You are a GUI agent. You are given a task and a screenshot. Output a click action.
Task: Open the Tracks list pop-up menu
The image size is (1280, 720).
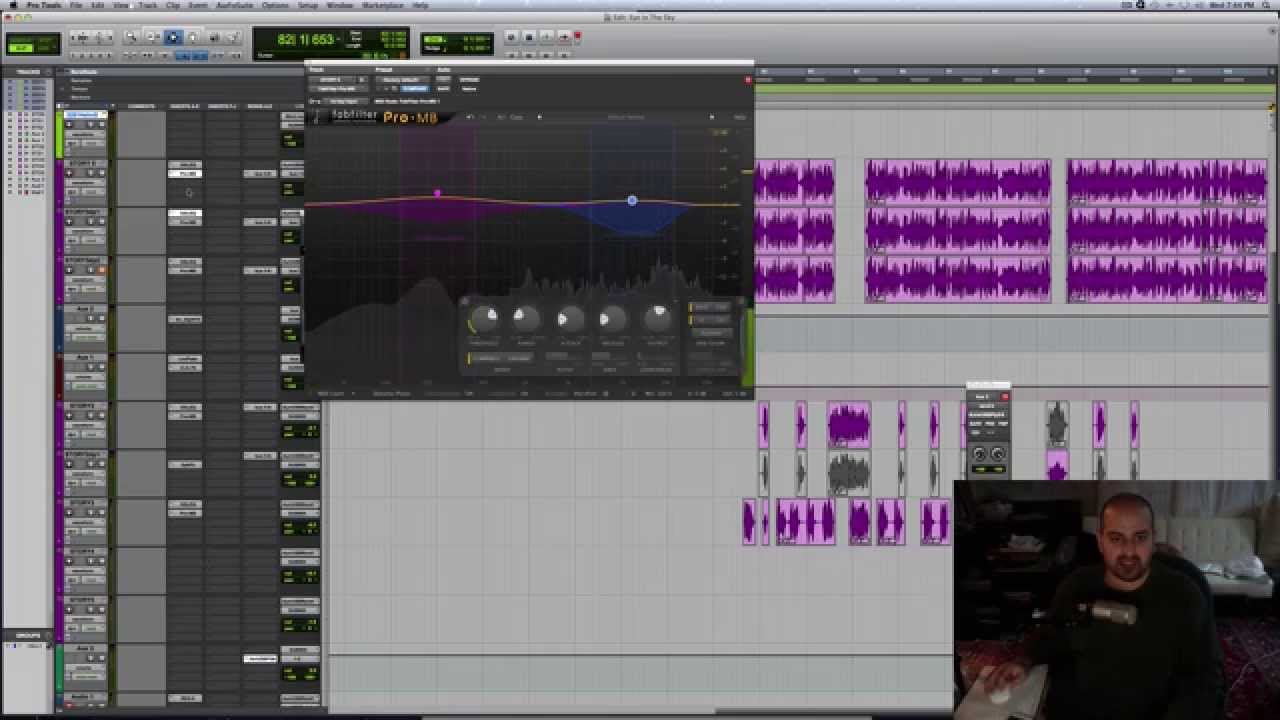click(x=49, y=72)
